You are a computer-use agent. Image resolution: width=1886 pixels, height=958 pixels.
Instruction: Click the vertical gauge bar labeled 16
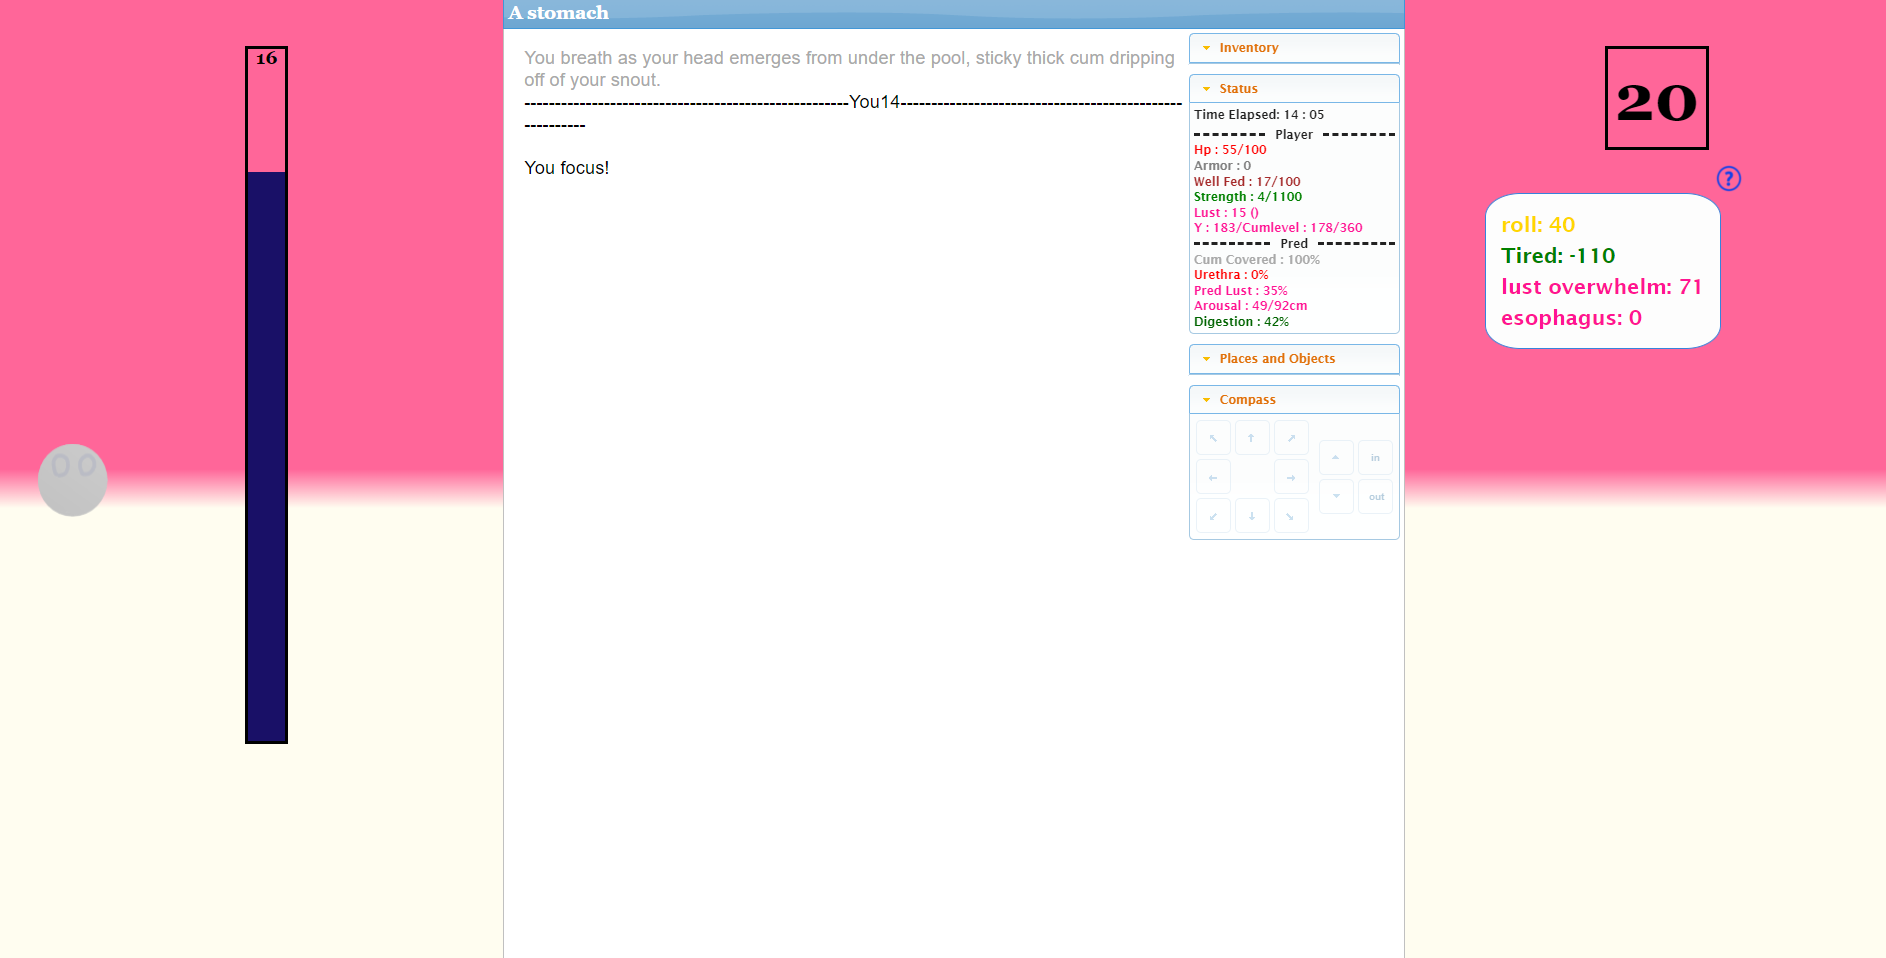coord(266,395)
